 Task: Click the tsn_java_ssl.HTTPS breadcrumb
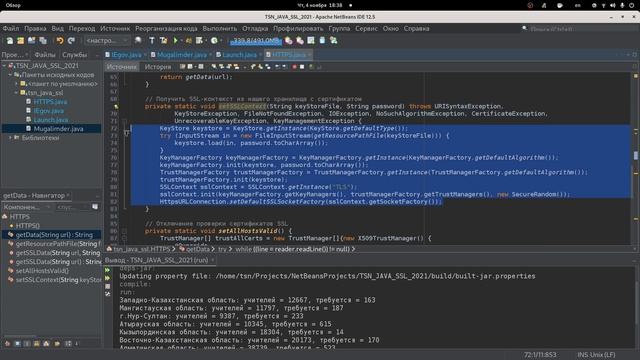(x=142, y=249)
